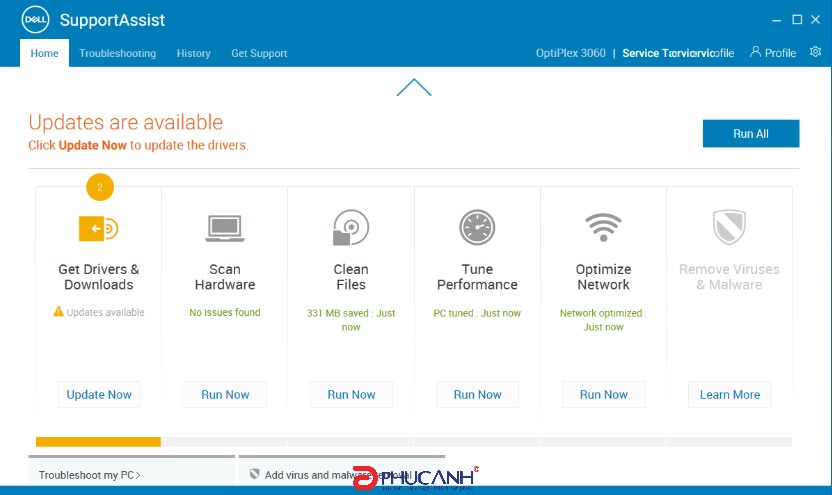
Task: Click the 'Network optimized' status text
Action: pos(603,320)
